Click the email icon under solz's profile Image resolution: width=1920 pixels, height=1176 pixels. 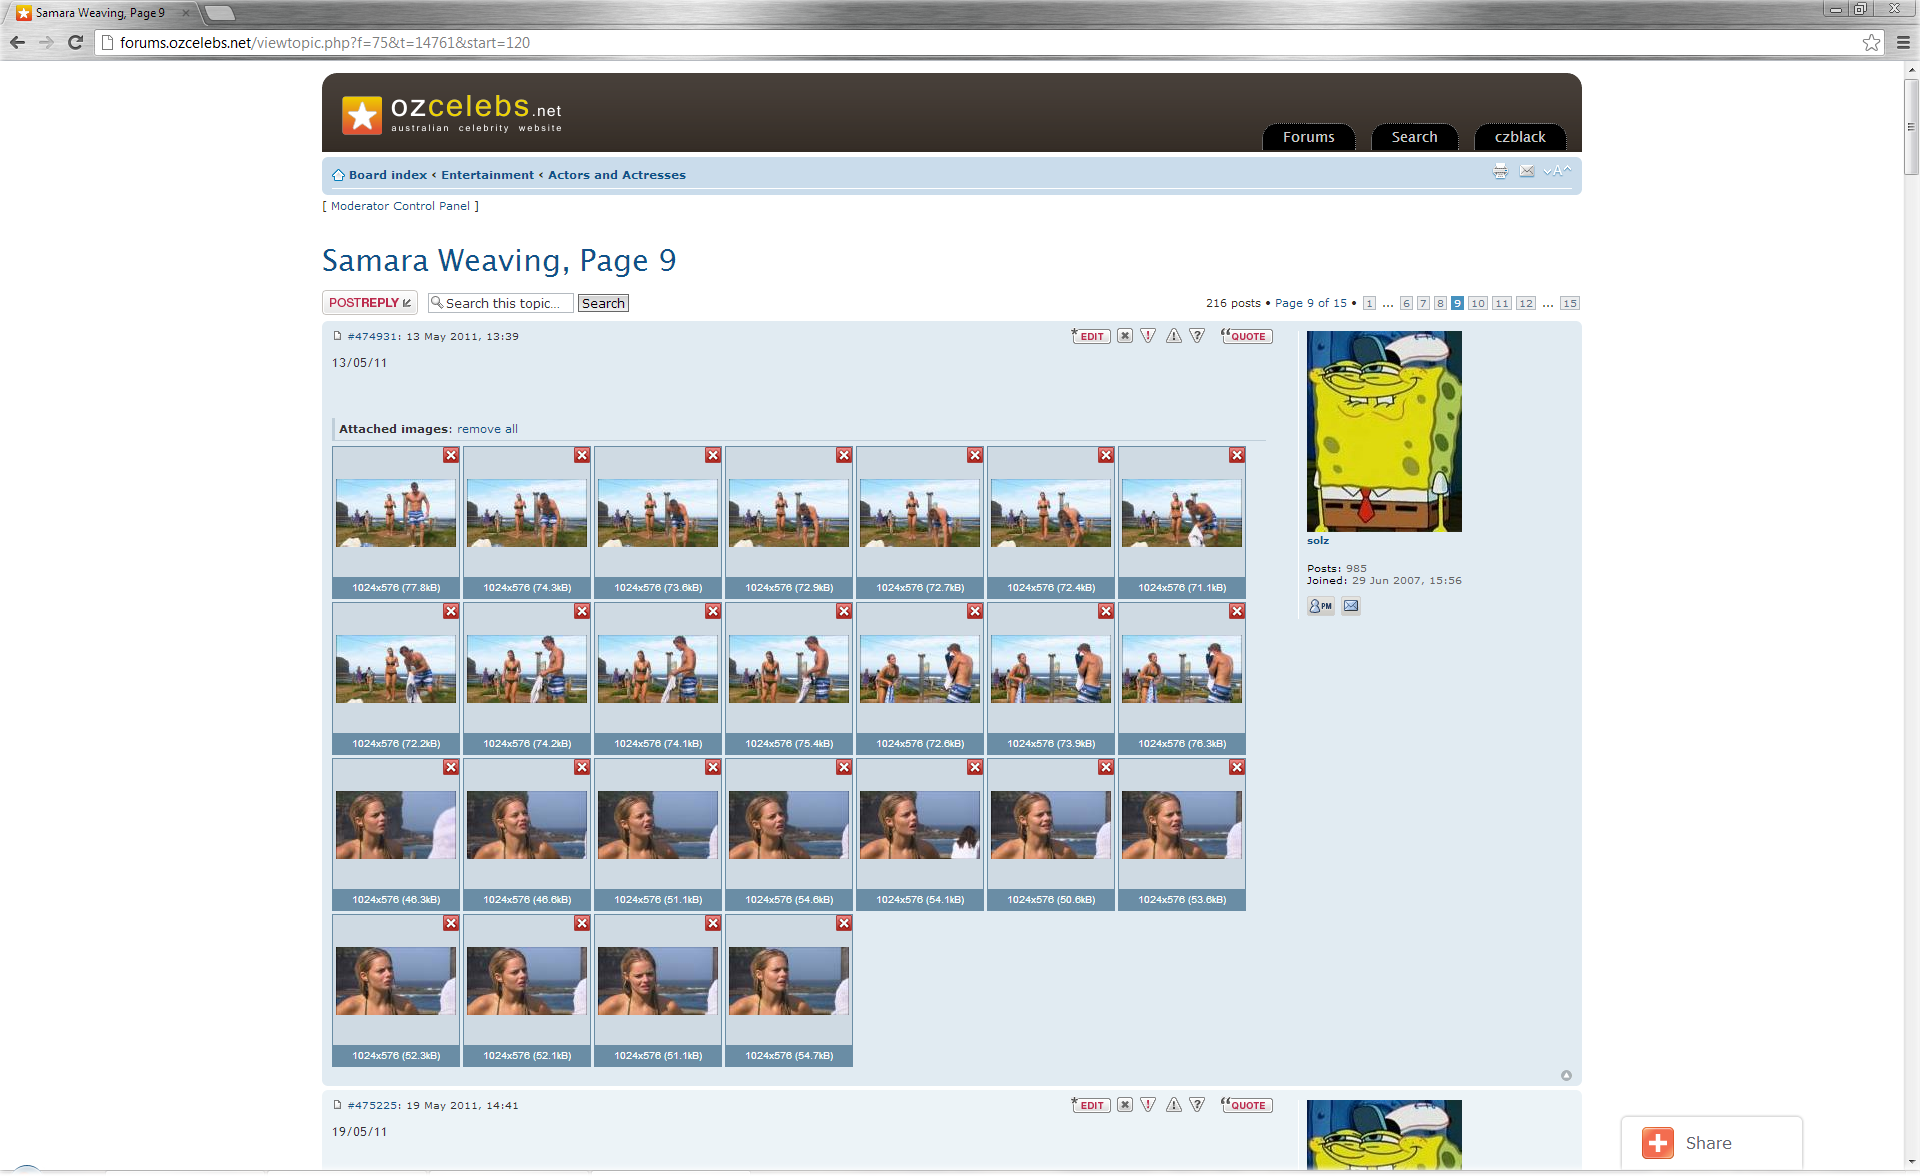[1351, 606]
